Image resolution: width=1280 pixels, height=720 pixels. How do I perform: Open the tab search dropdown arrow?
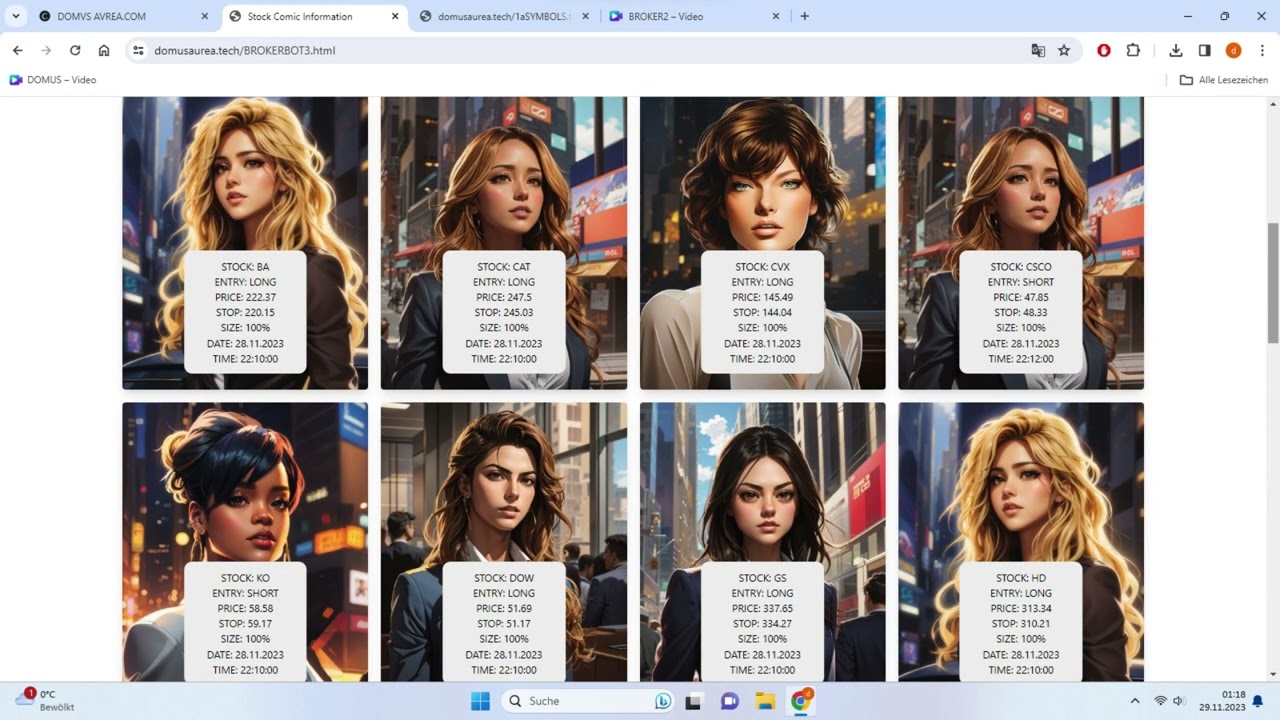[16, 16]
